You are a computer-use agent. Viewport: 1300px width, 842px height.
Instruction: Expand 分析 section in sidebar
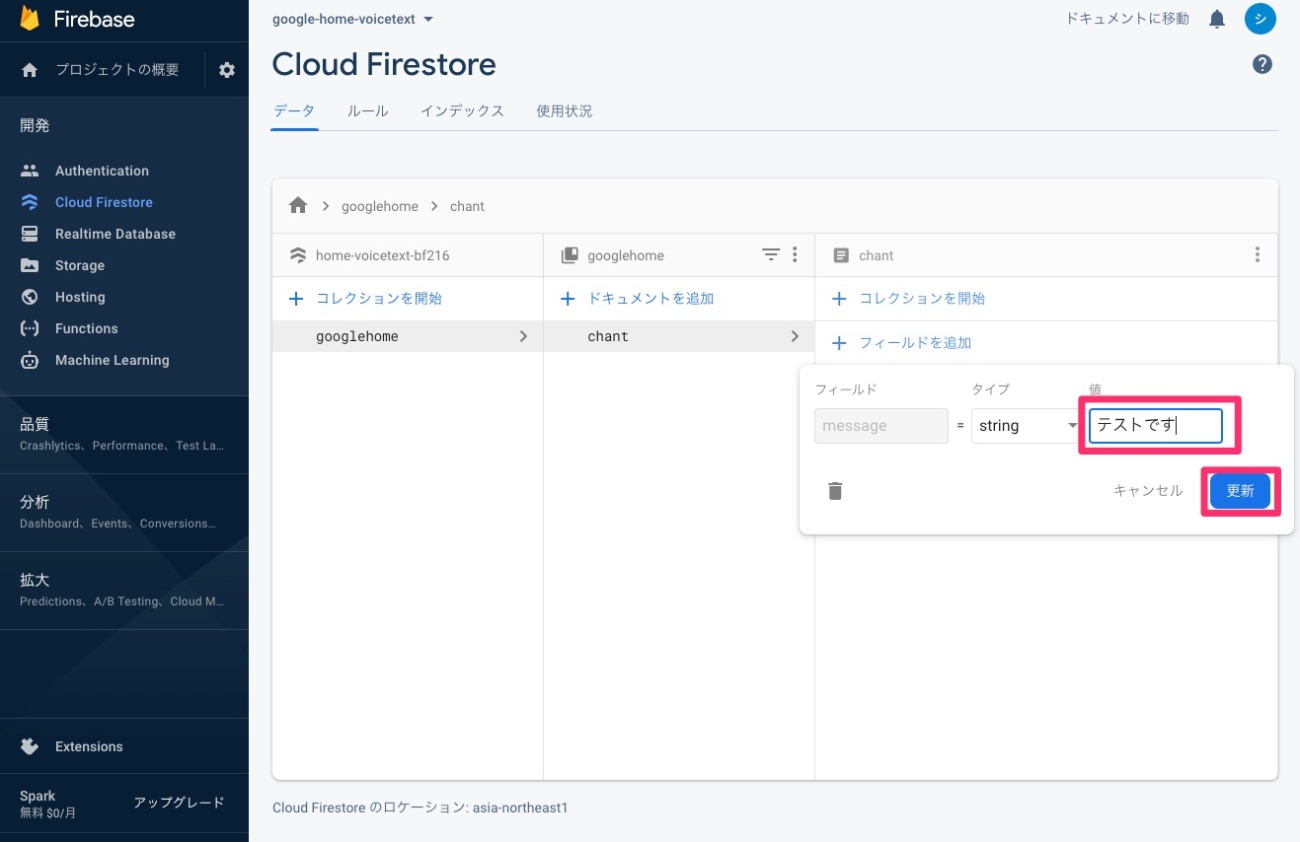[x=124, y=512]
